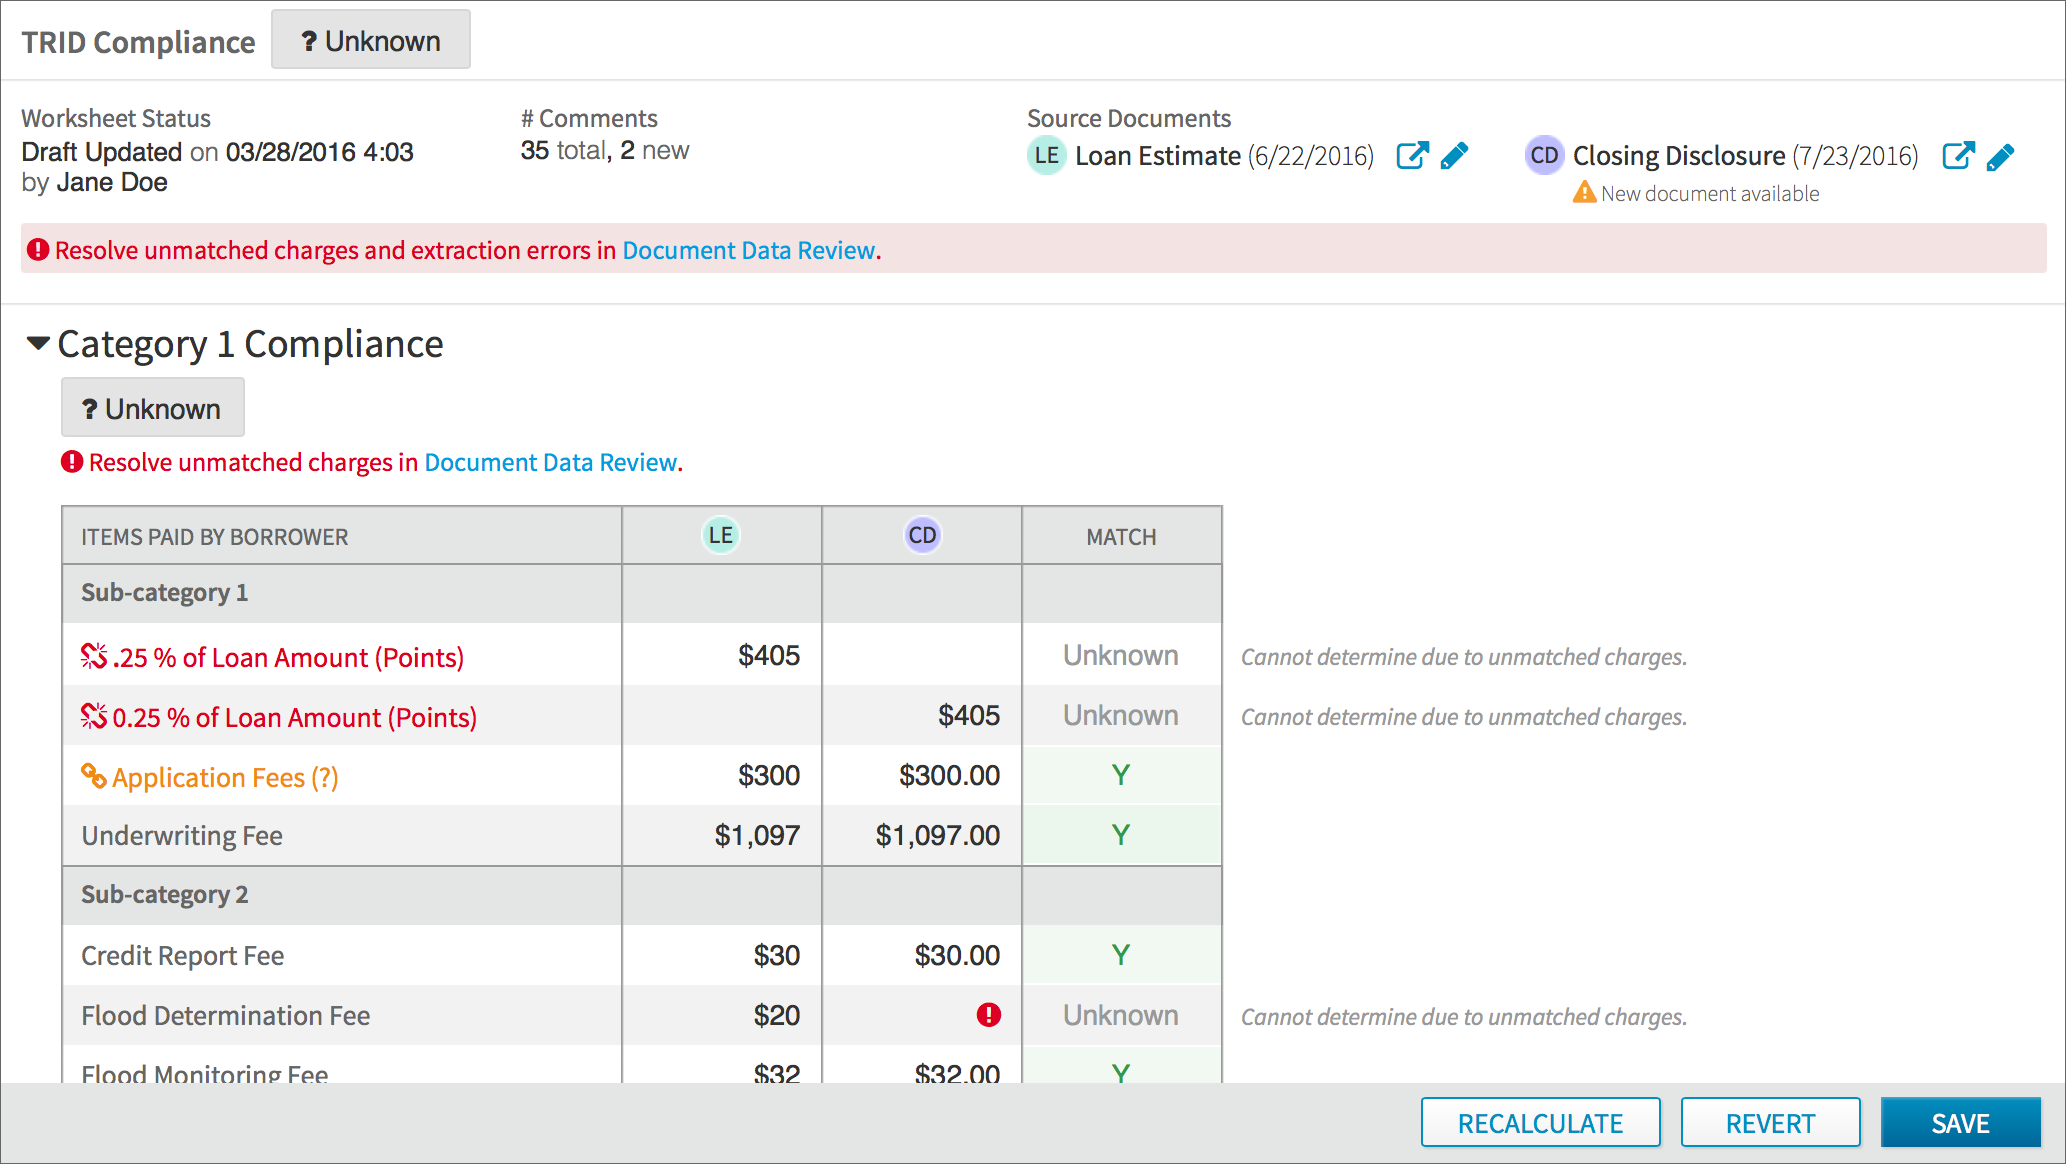This screenshot has width=2066, height=1164.
Task: Click orange link icon beside Application Fees
Action: tap(94, 776)
